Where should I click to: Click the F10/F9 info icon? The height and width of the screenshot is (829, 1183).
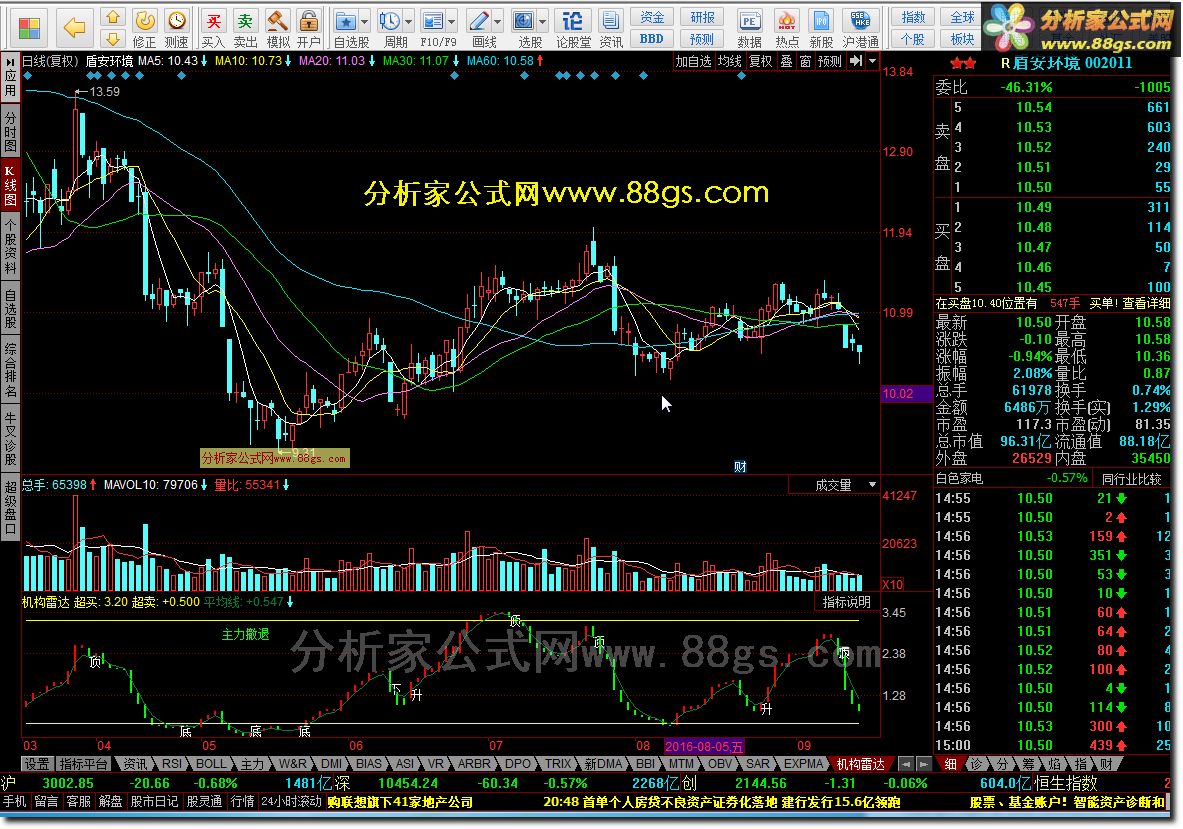pos(433,20)
